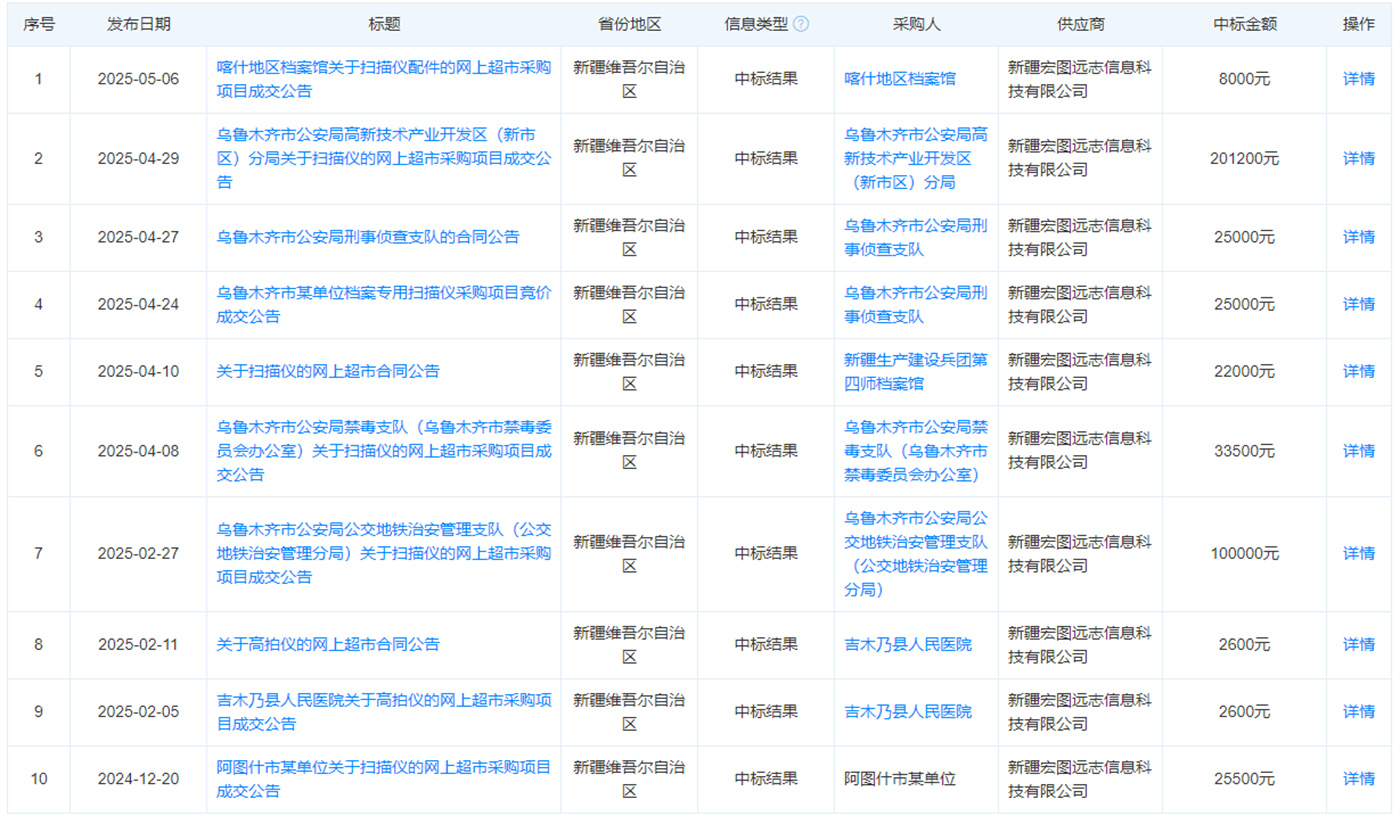Click purchaser 刑事侦查支队 in row 3
The image size is (1400, 824).
coord(916,237)
